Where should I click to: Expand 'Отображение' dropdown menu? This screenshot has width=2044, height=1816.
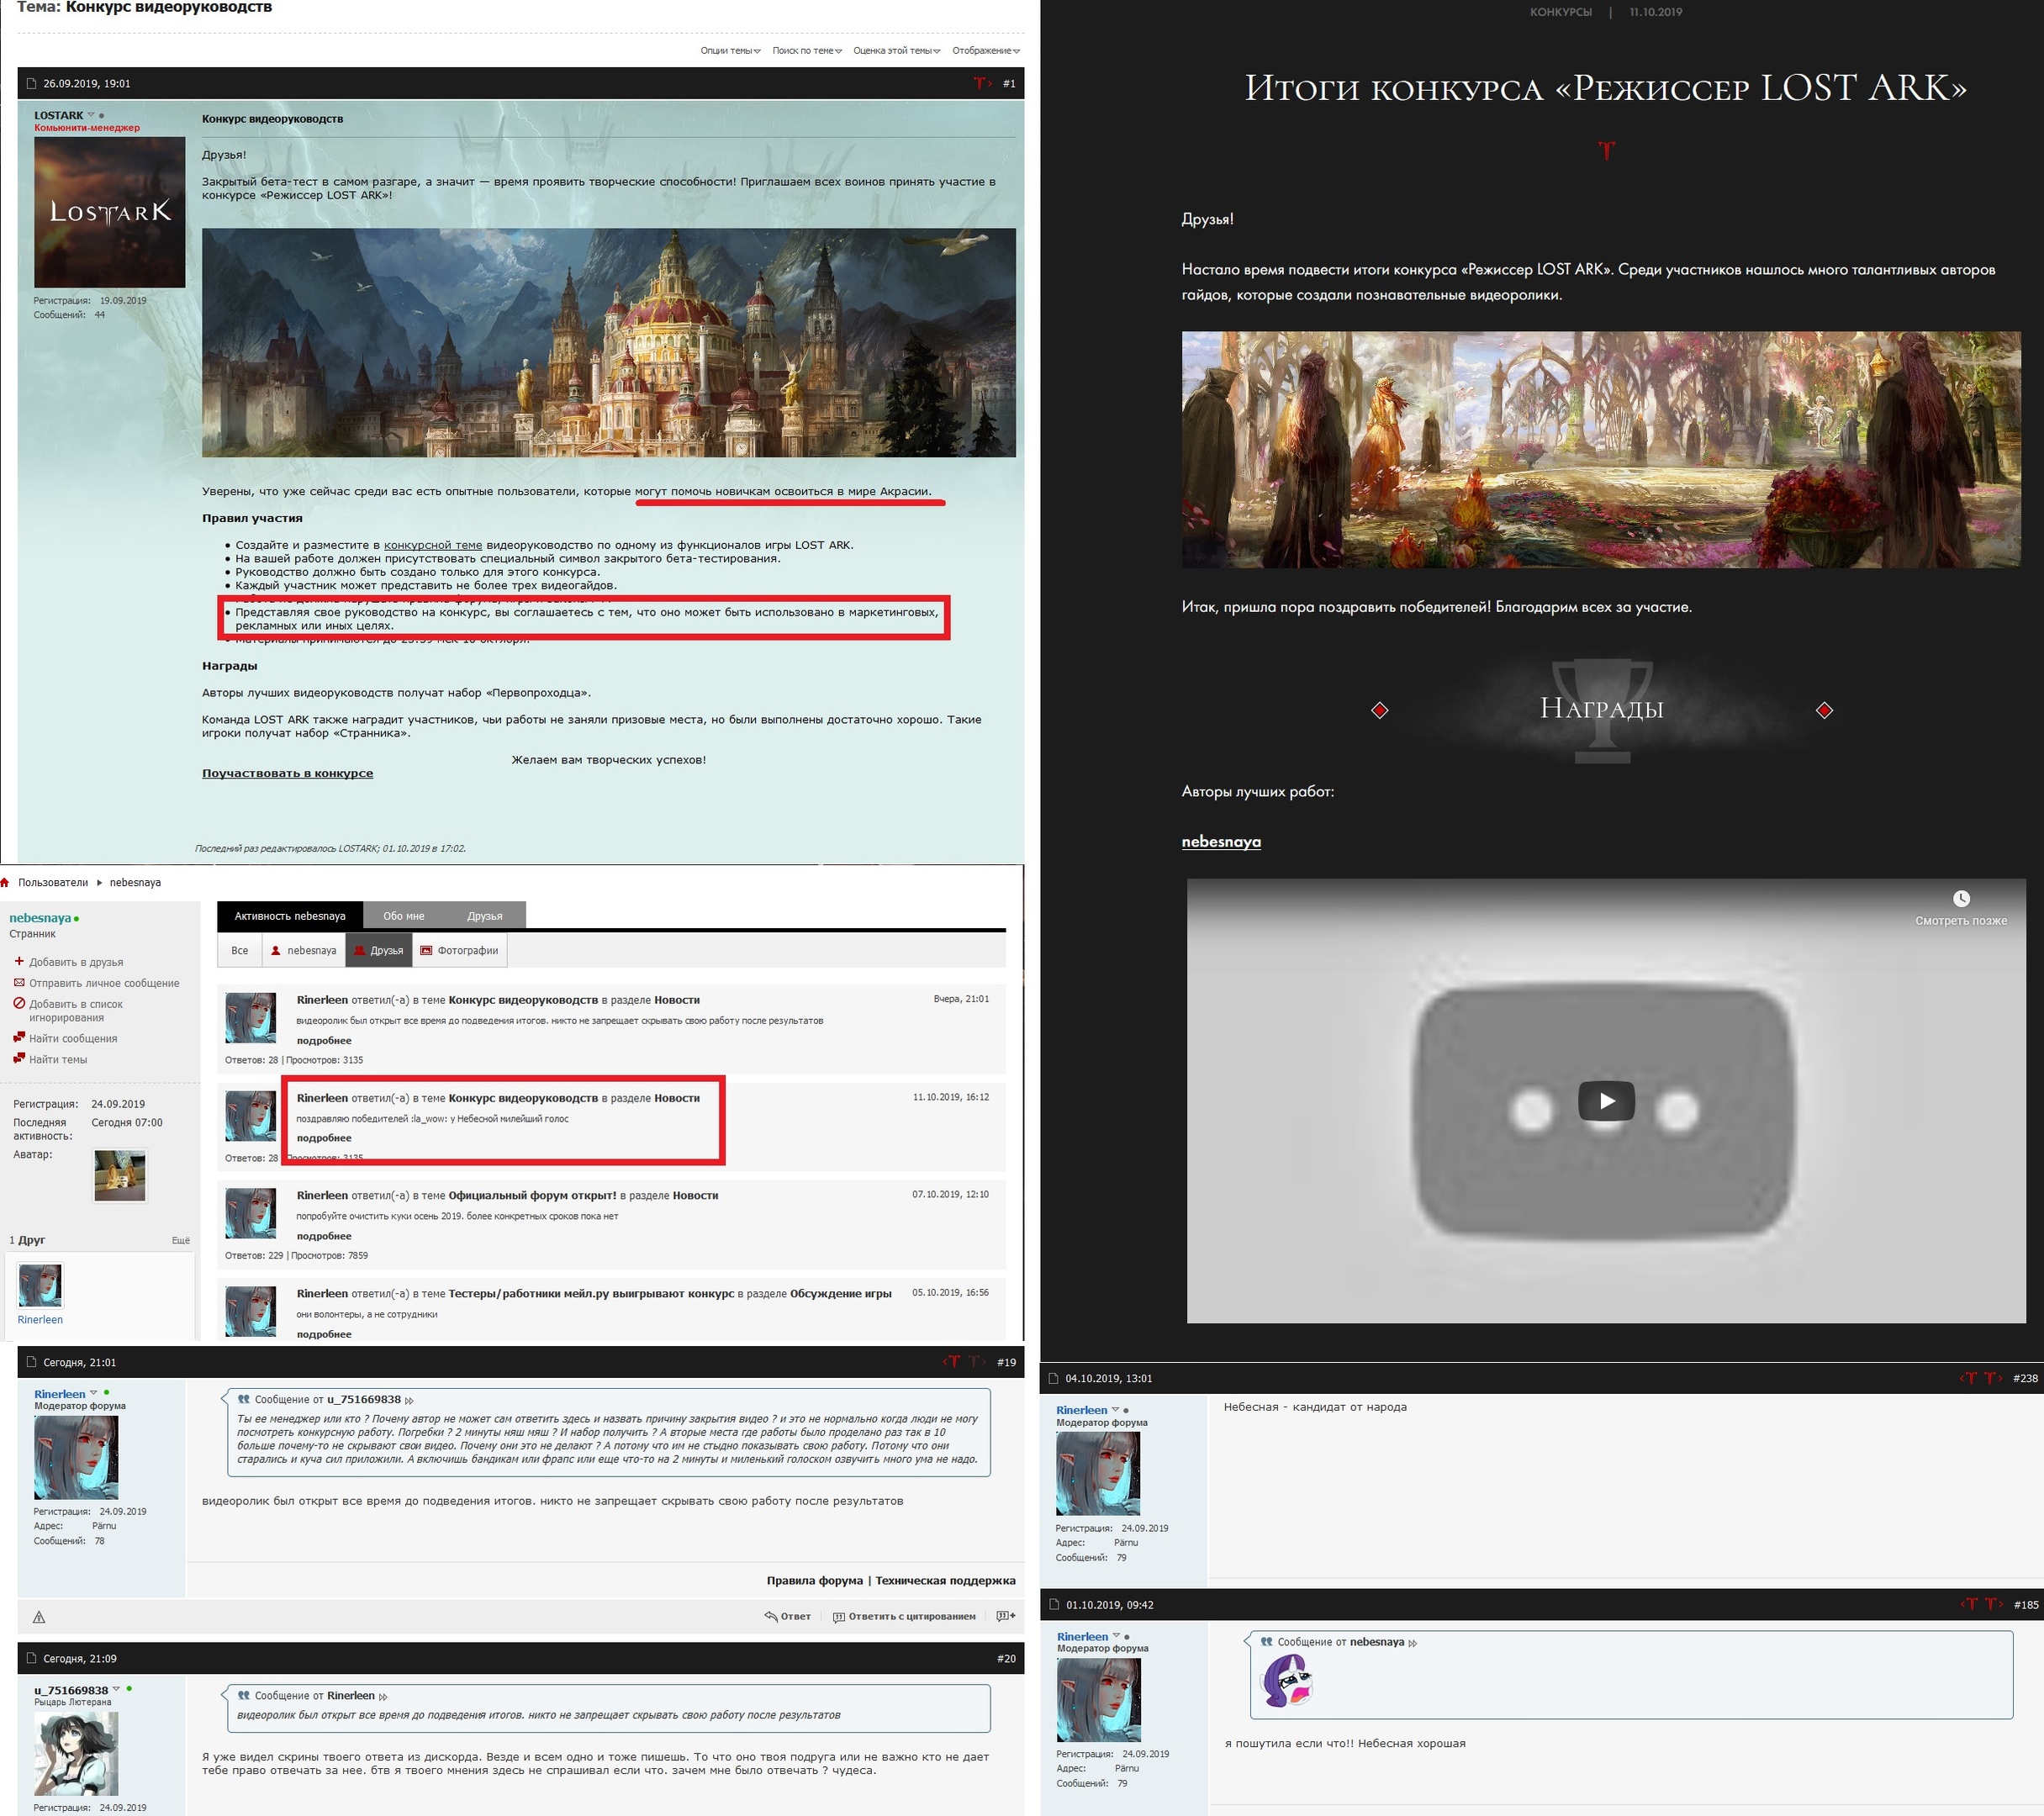986,50
